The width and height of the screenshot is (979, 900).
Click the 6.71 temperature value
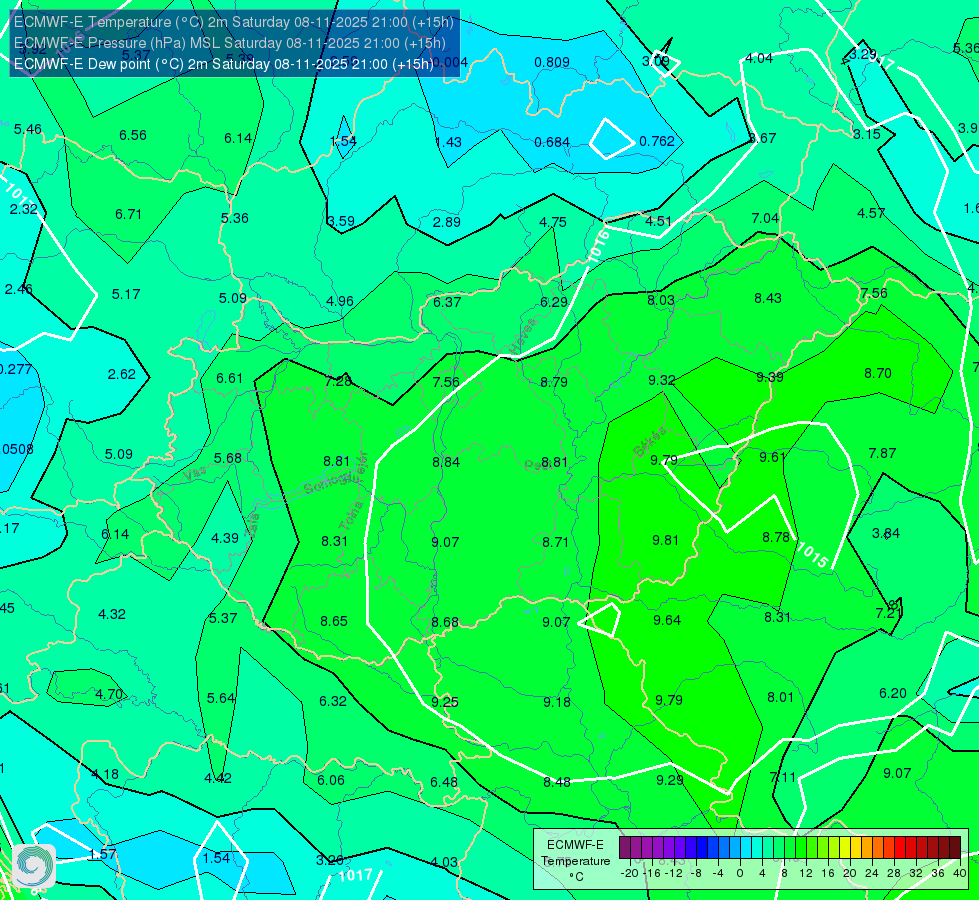[x=129, y=214]
